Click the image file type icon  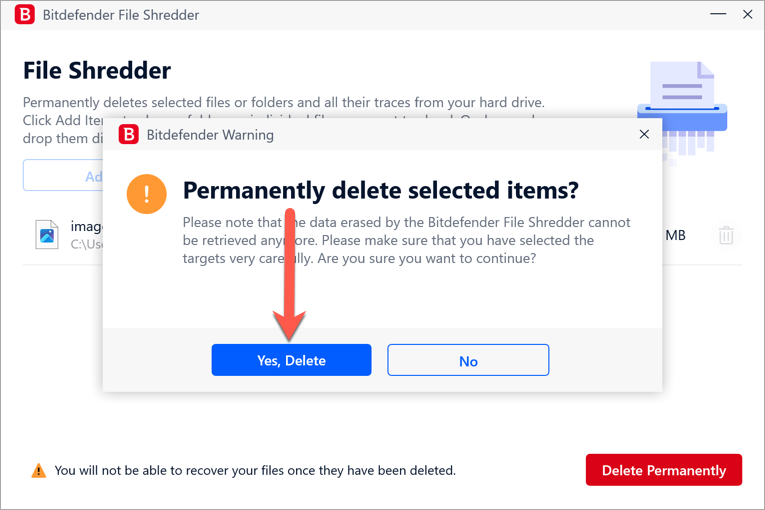(x=47, y=235)
